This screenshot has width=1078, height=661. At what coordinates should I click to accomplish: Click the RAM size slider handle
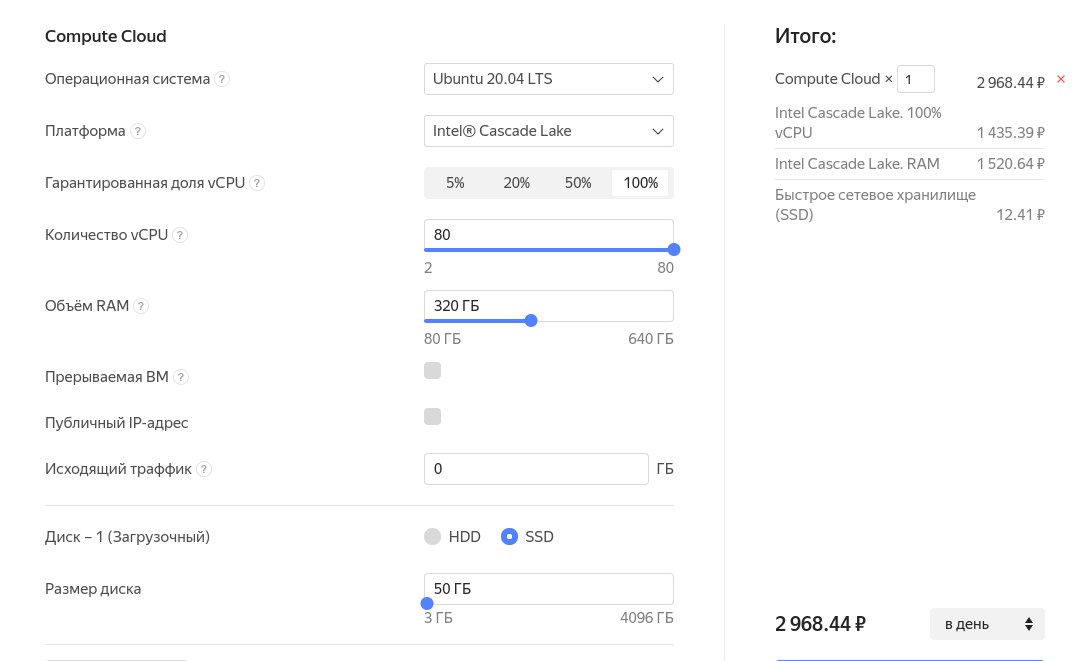click(531, 321)
